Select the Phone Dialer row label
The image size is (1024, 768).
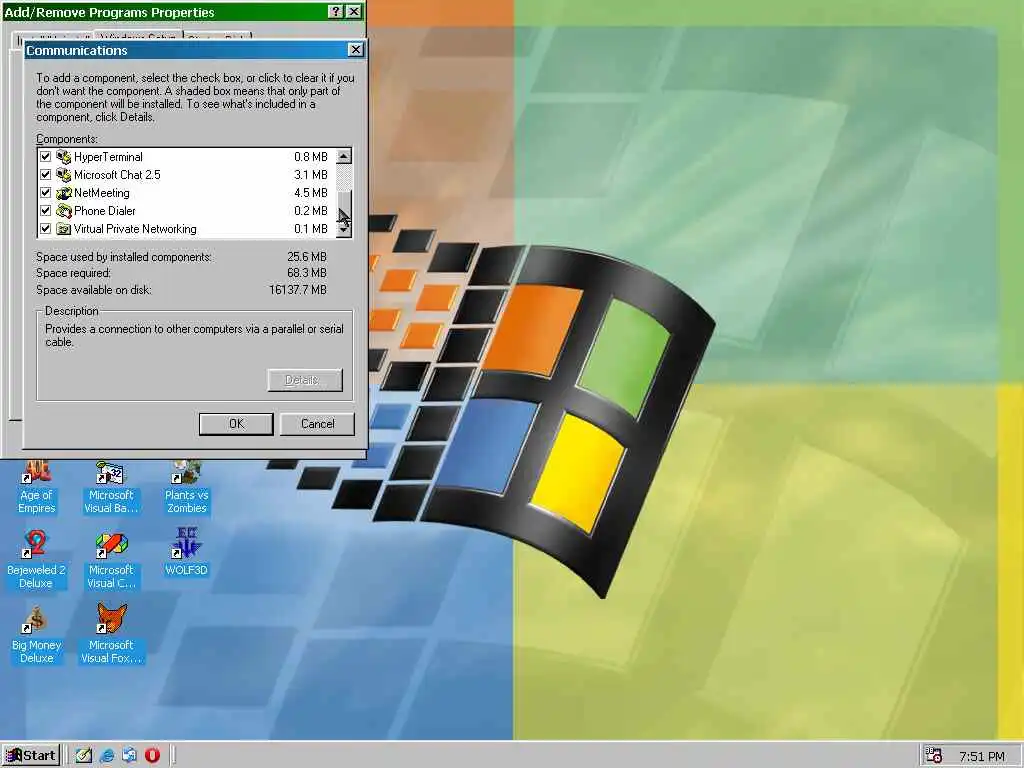pos(104,211)
